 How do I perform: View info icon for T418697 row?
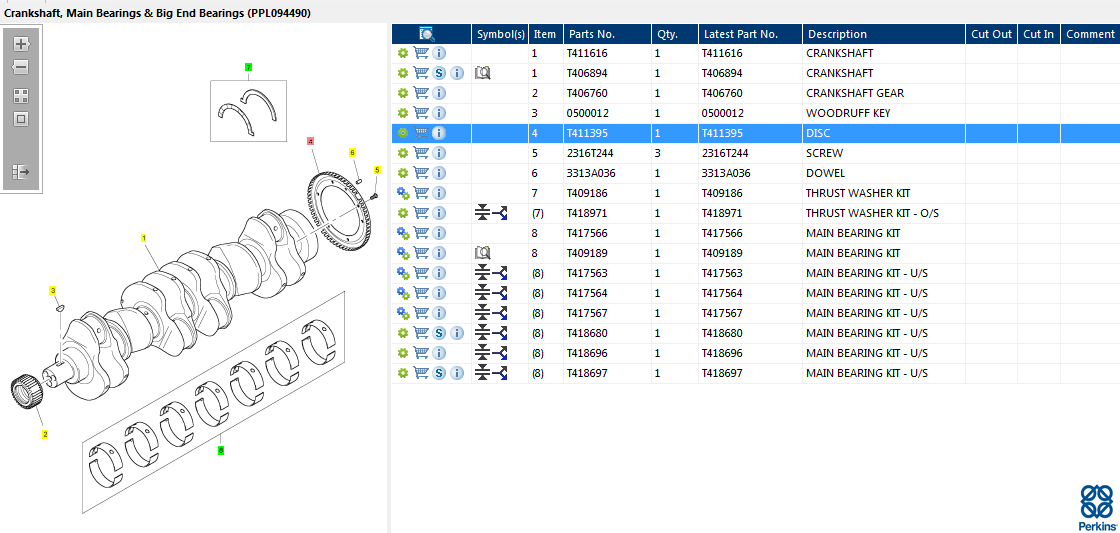click(457, 373)
